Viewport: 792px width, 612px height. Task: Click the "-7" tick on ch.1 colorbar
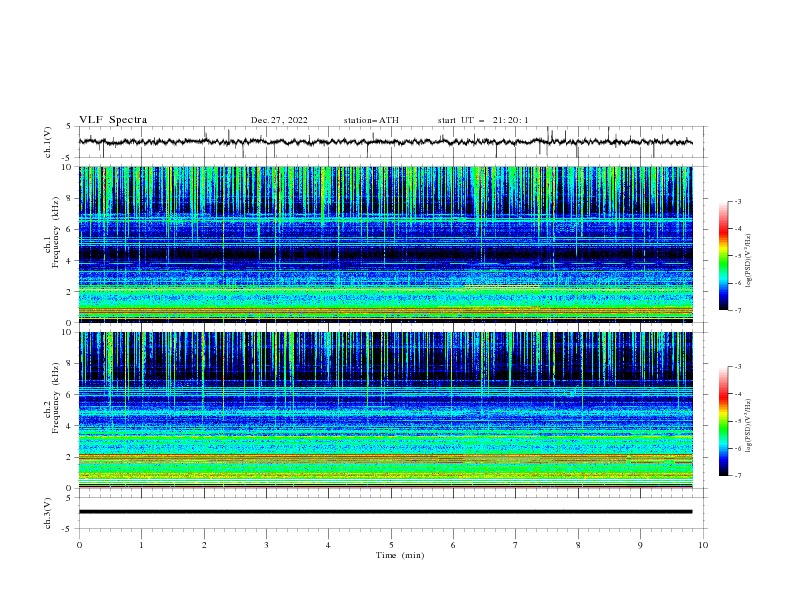(738, 310)
